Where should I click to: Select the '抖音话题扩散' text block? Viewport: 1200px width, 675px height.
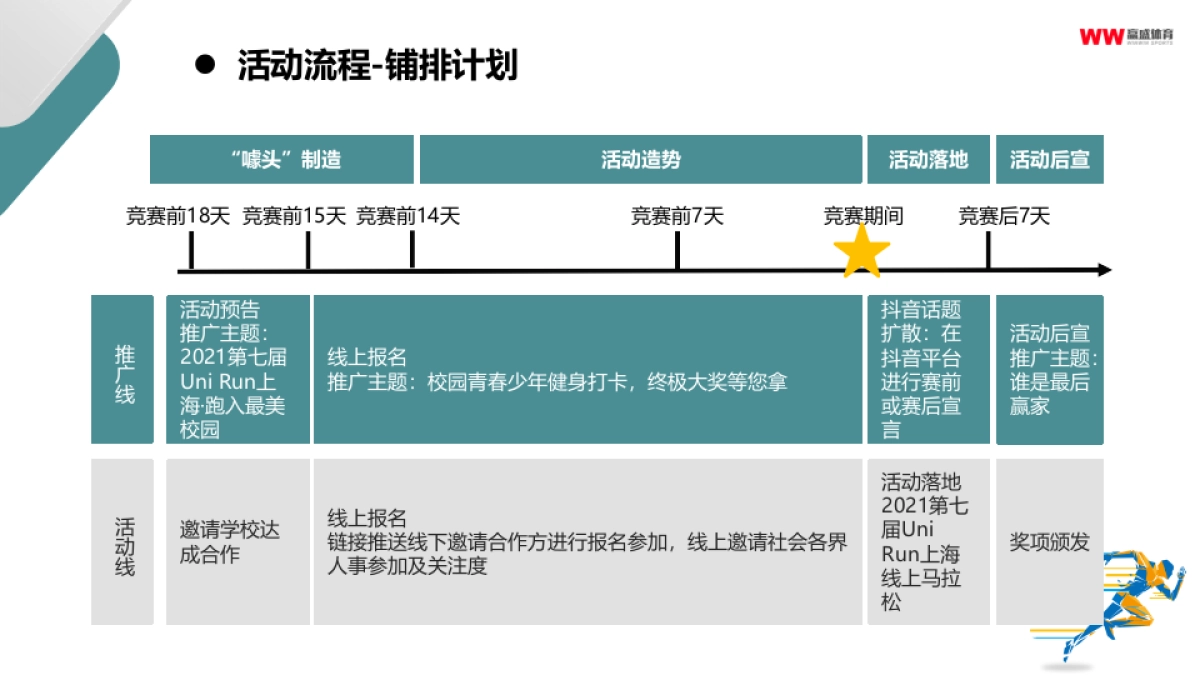pyautogui.click(x=929, y=369)
